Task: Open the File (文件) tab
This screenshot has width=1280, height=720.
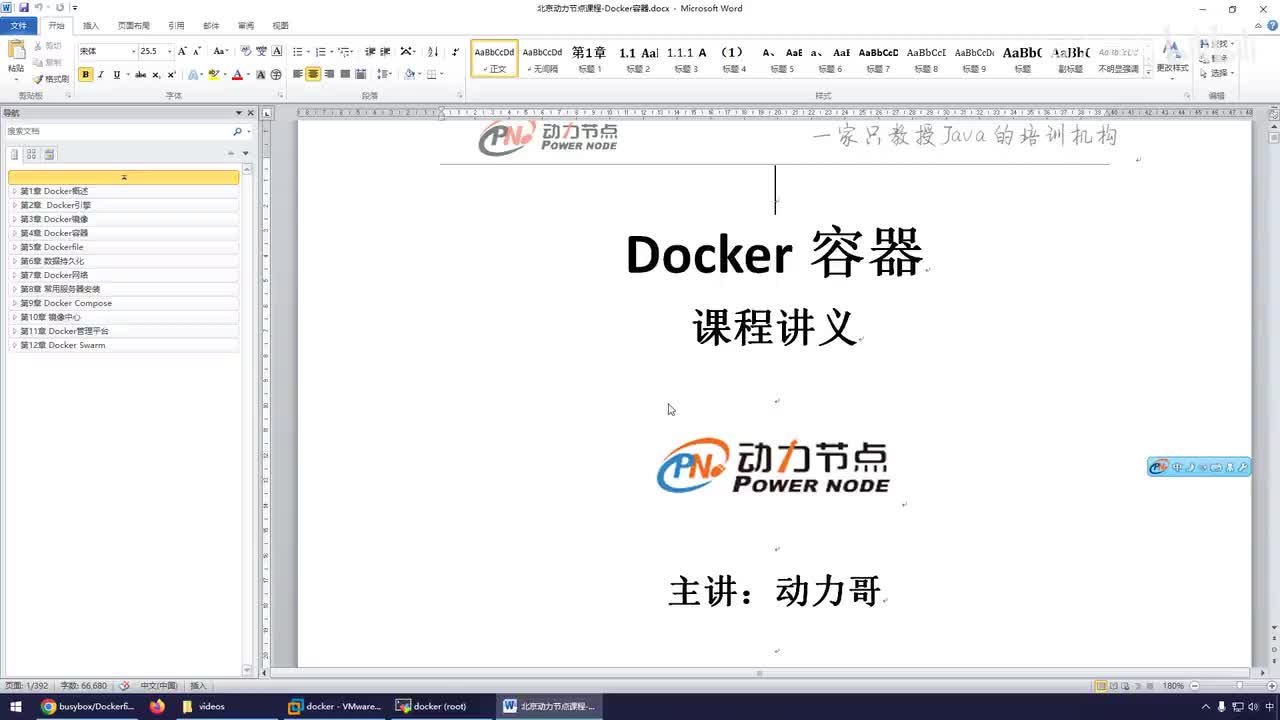Action: pyautogui.click(x=19, y=25)
